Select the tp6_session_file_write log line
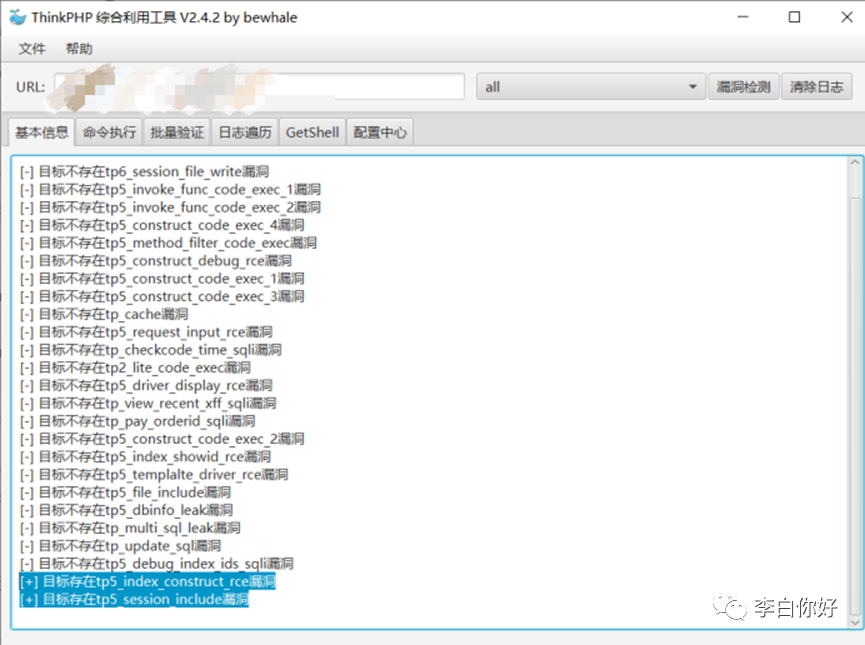 [145, 172]
